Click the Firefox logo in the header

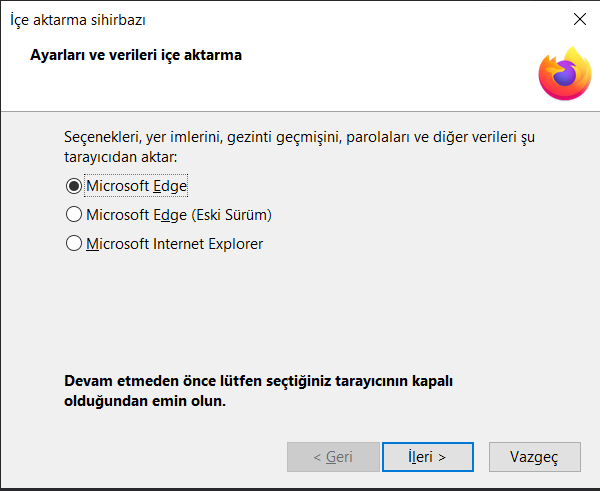564,73
